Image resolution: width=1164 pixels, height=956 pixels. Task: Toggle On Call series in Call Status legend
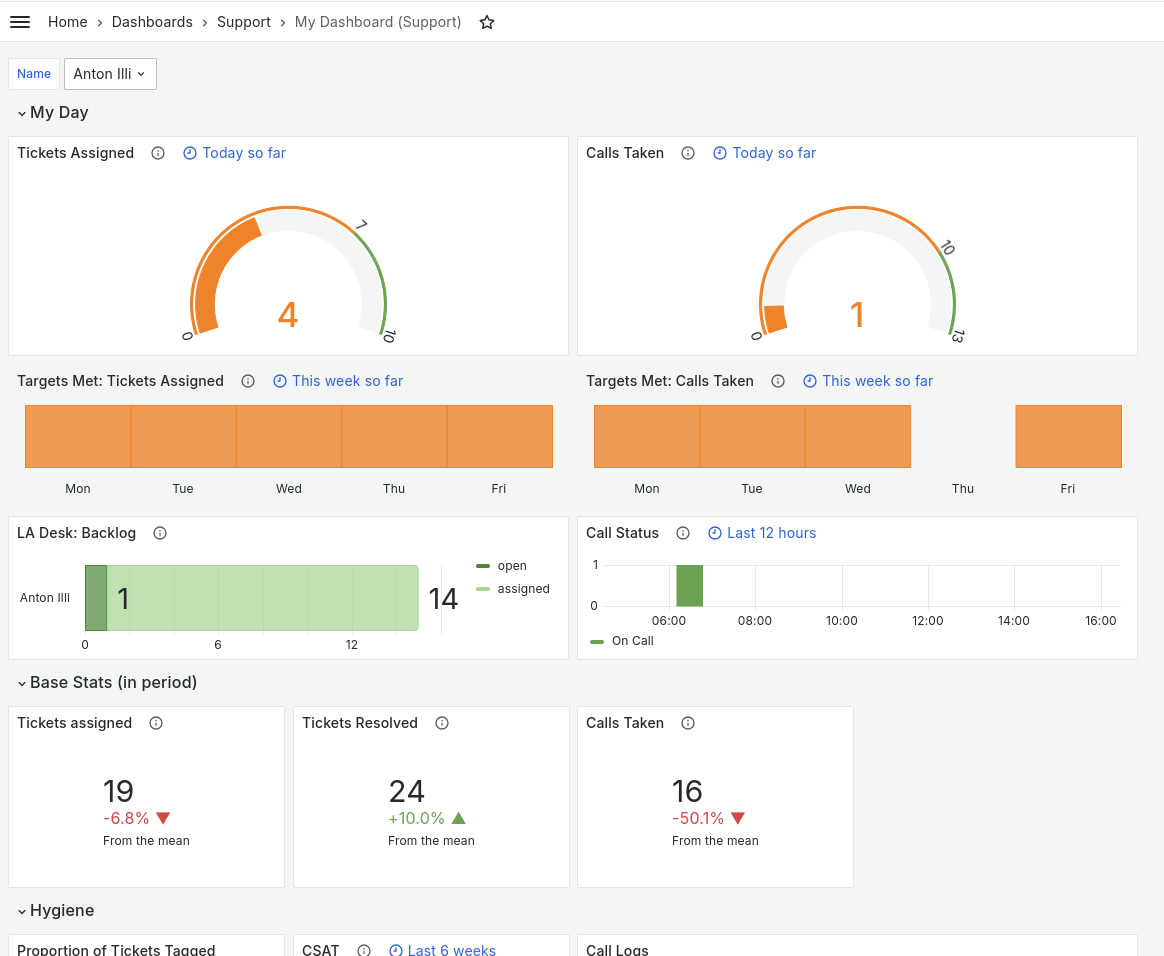632,641
